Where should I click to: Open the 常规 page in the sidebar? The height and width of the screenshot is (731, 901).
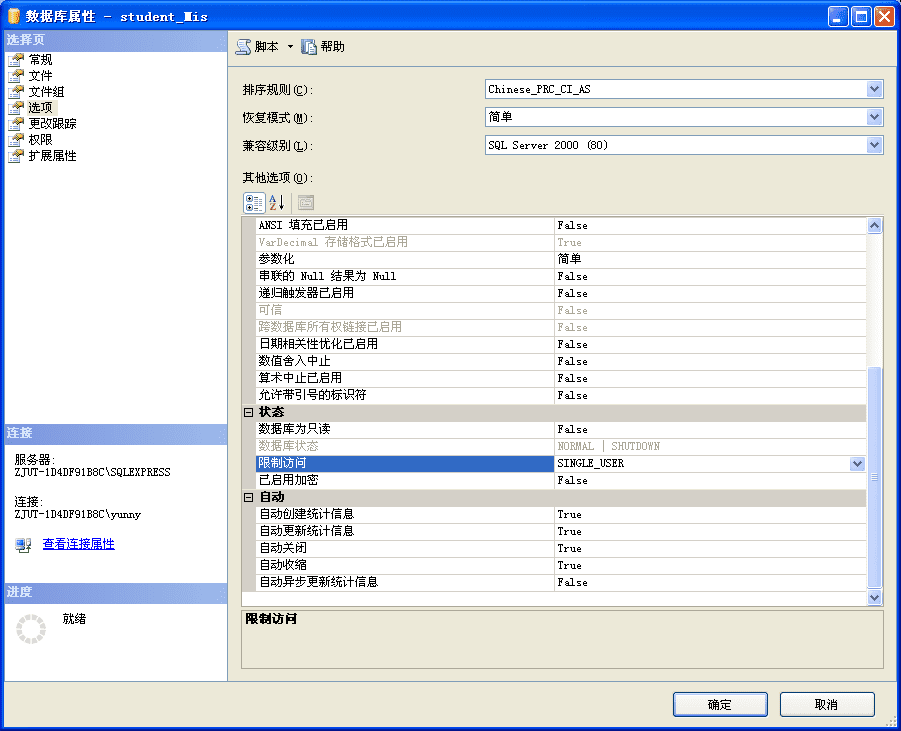(40, 59)
